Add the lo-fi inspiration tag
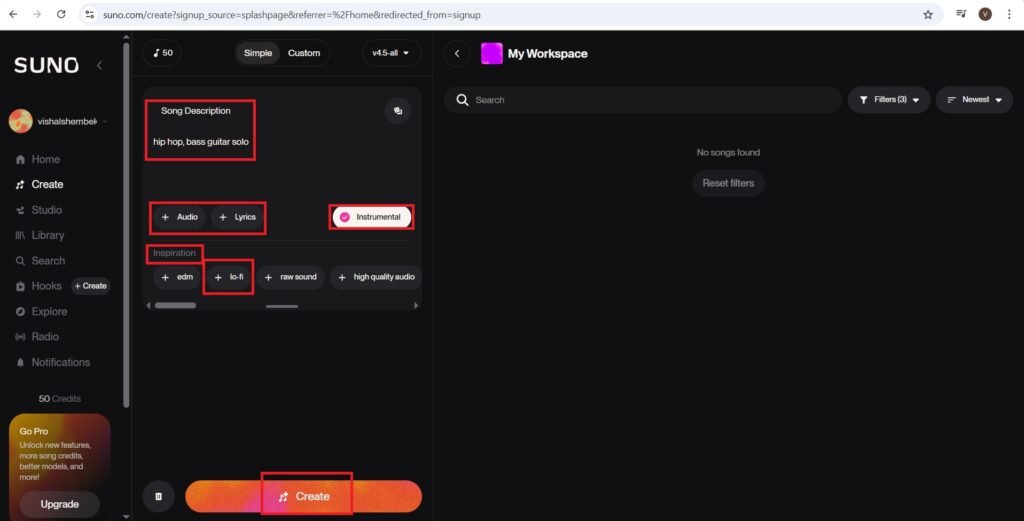Screen dimensions: 1024x521 coord(229,277)
